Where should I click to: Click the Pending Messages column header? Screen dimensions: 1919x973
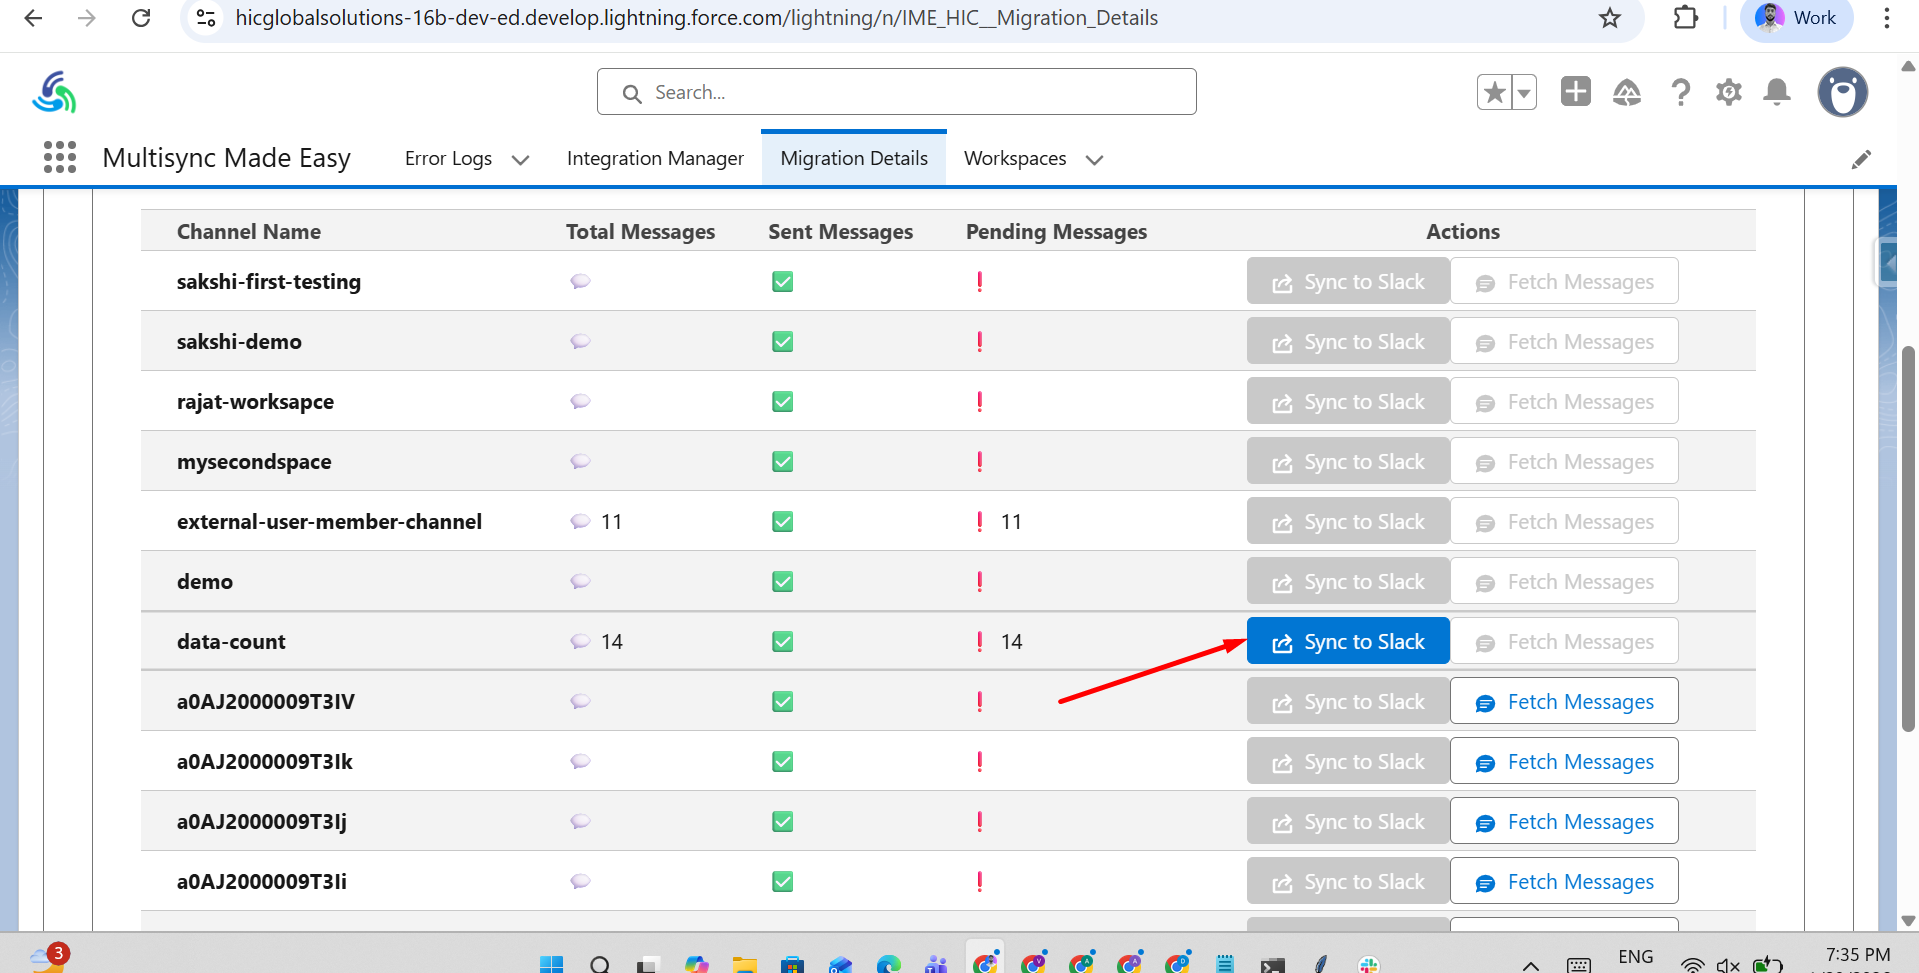pos(1056,231)
